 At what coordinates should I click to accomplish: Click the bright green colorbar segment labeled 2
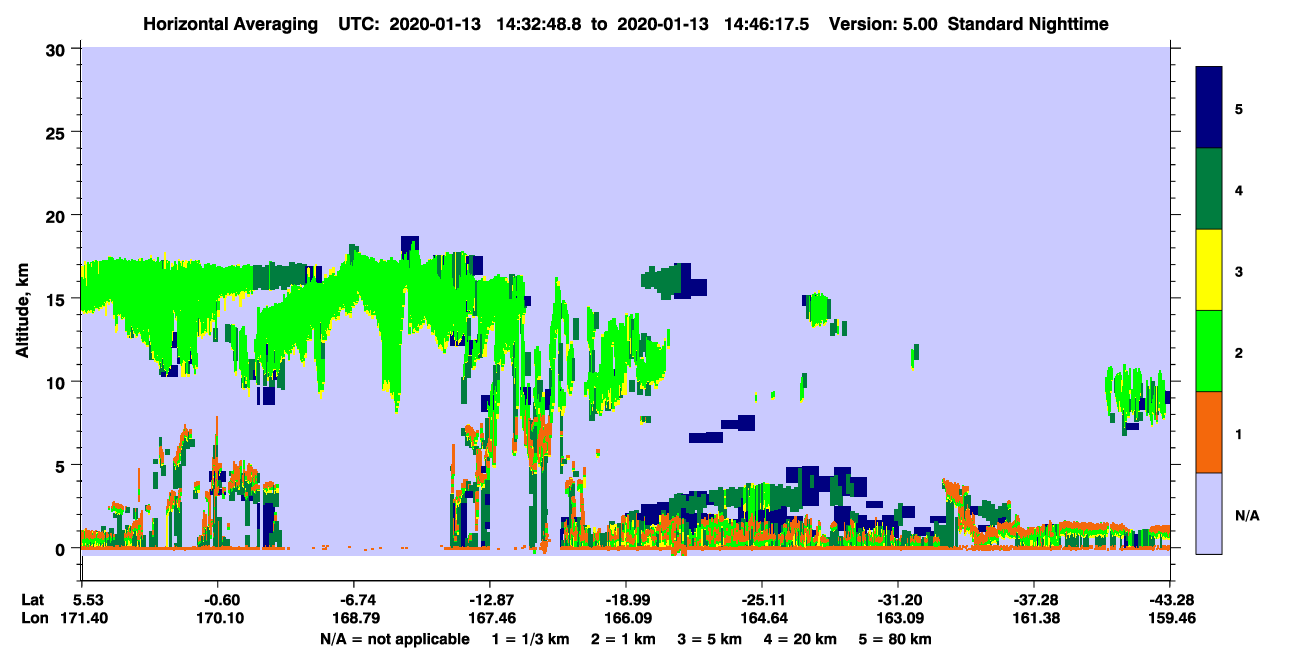[1209, 351]
